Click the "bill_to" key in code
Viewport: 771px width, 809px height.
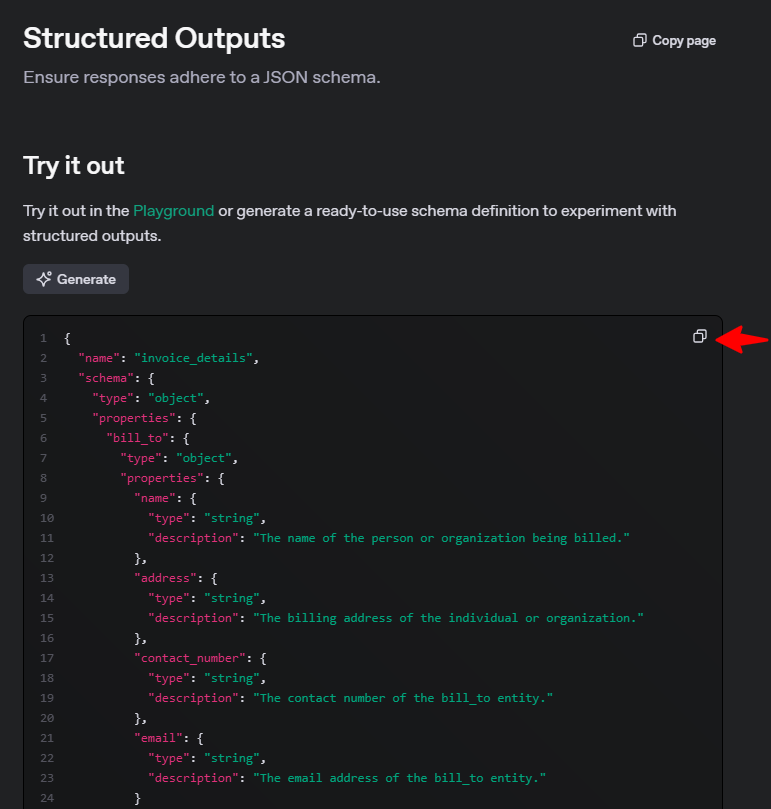[x=137, y=438]
